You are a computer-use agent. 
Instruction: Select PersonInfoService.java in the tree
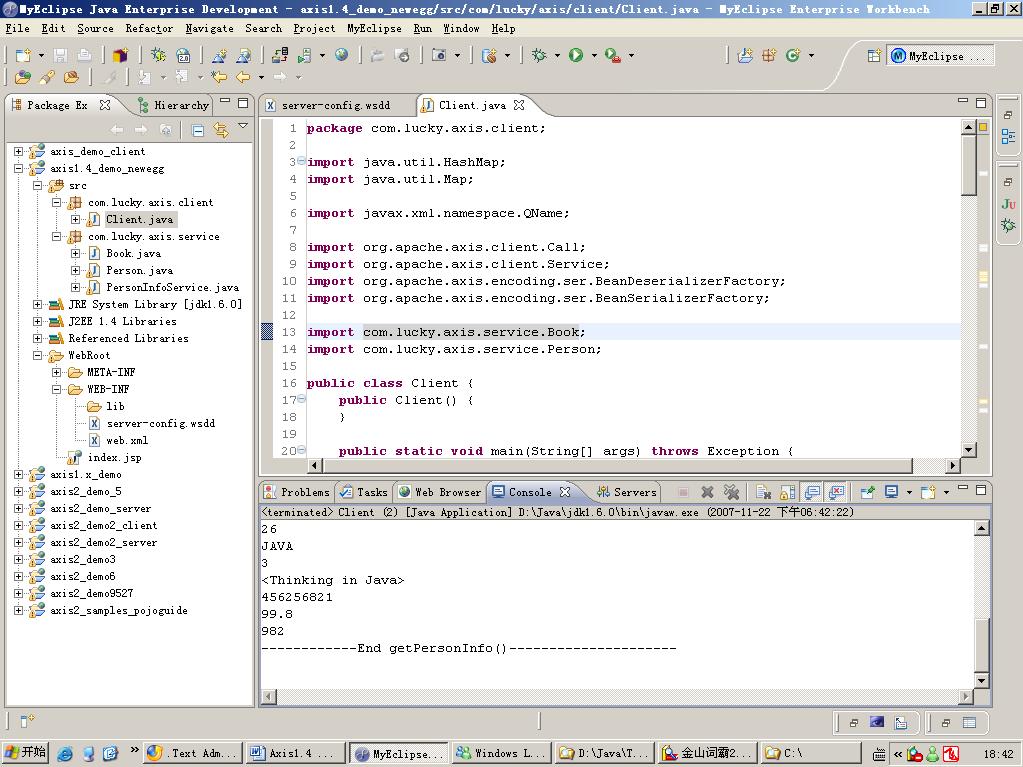172,288
